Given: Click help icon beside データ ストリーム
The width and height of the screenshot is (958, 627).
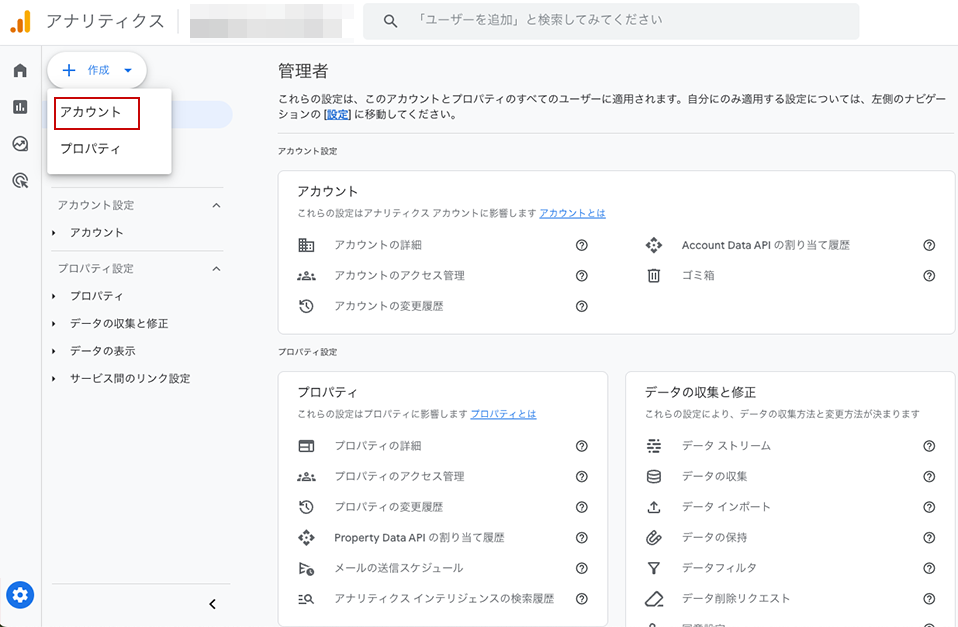Looking at the screenshot, I should point(929,446).
